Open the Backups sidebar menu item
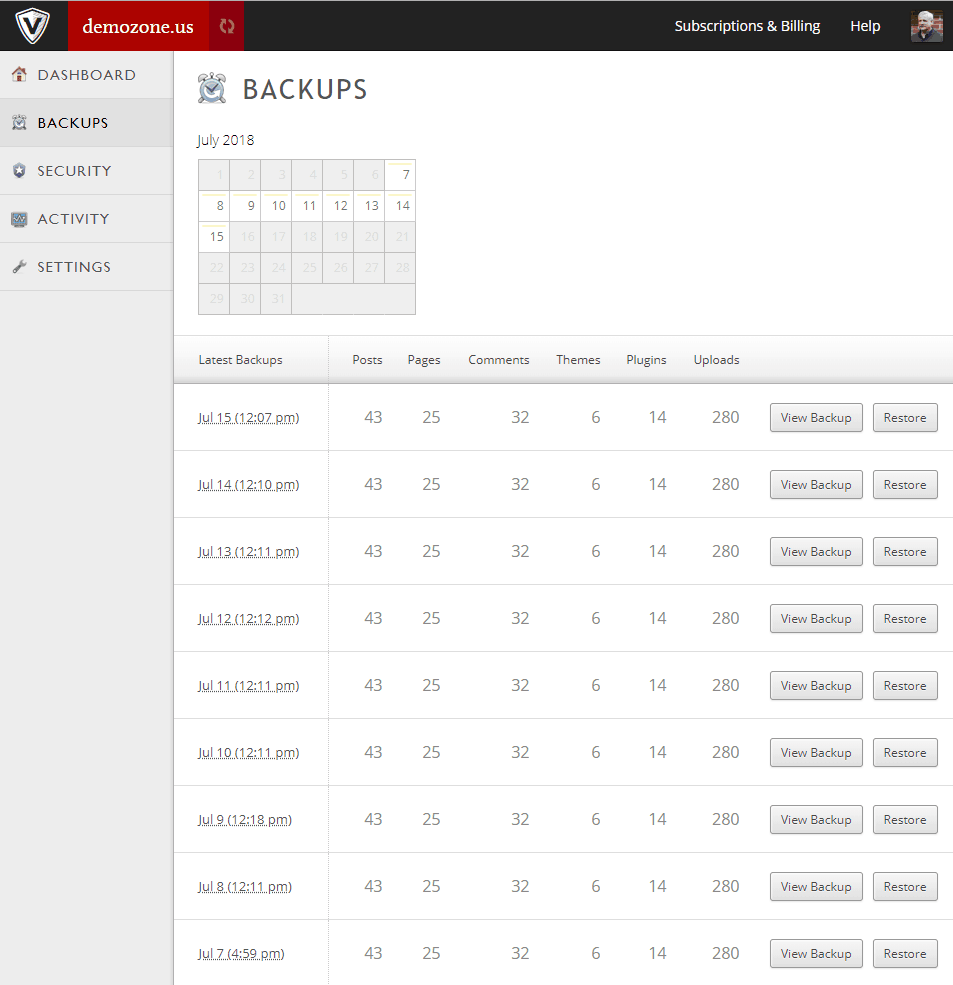The image size is (953, 985). coord(72,123)
